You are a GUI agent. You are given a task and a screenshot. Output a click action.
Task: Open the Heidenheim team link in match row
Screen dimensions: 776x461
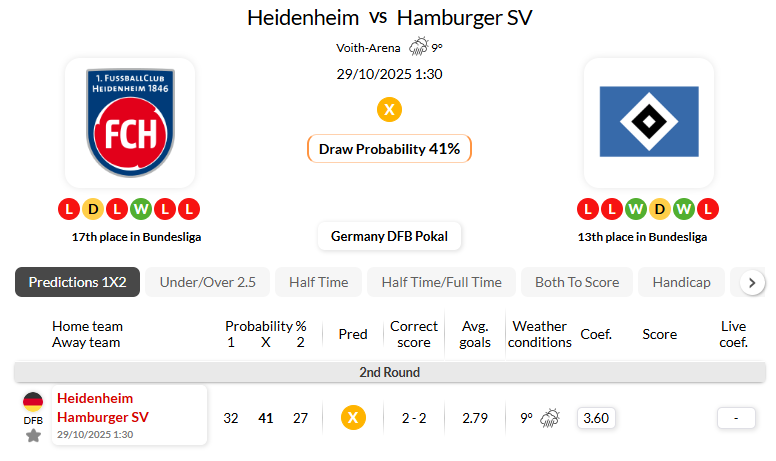click(95, 398)
